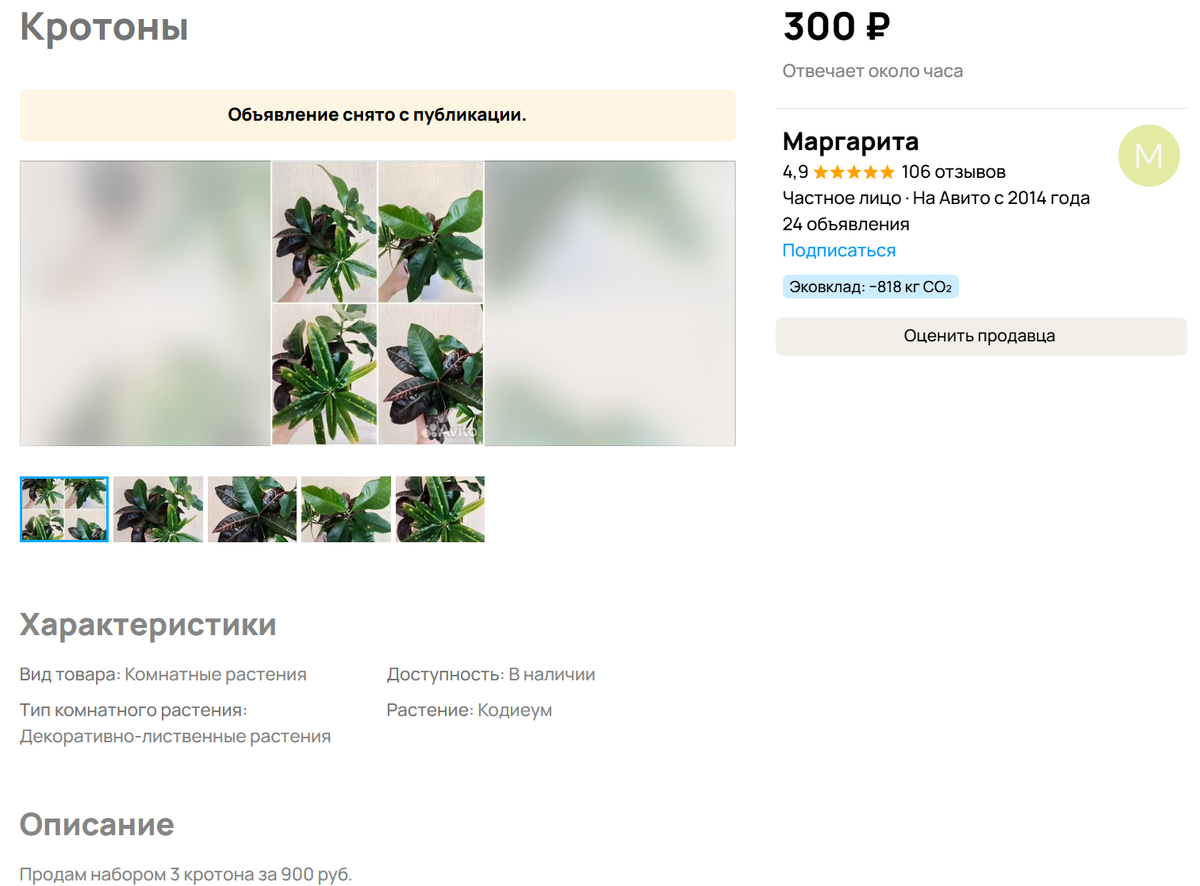Select the second croton thumbnail
Viewport: 1200px width, 886px height.
[x=158, y=509]
